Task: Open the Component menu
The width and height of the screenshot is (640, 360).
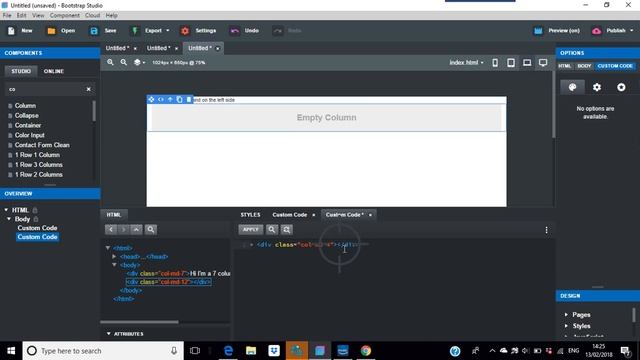Action: point(65,16)
